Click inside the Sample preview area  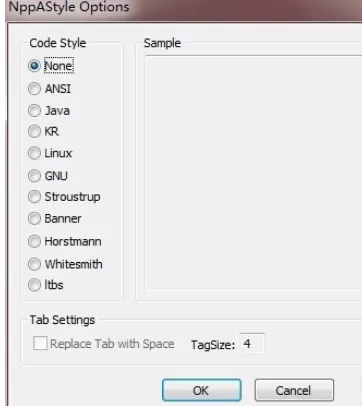pos(254,173)
